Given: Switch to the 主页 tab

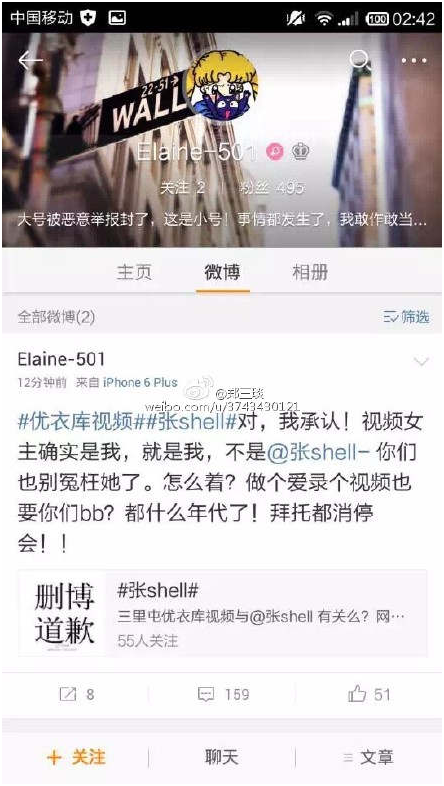Looking at the screenshot, I should coord(134,272).
